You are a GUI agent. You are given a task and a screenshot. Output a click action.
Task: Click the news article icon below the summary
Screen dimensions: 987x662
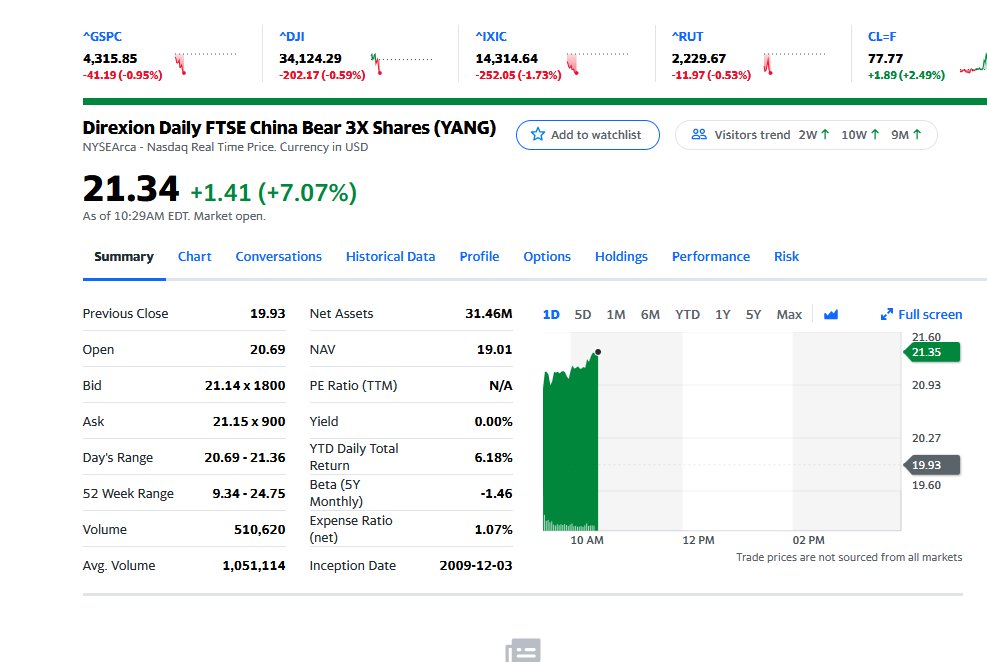(523, 651)
